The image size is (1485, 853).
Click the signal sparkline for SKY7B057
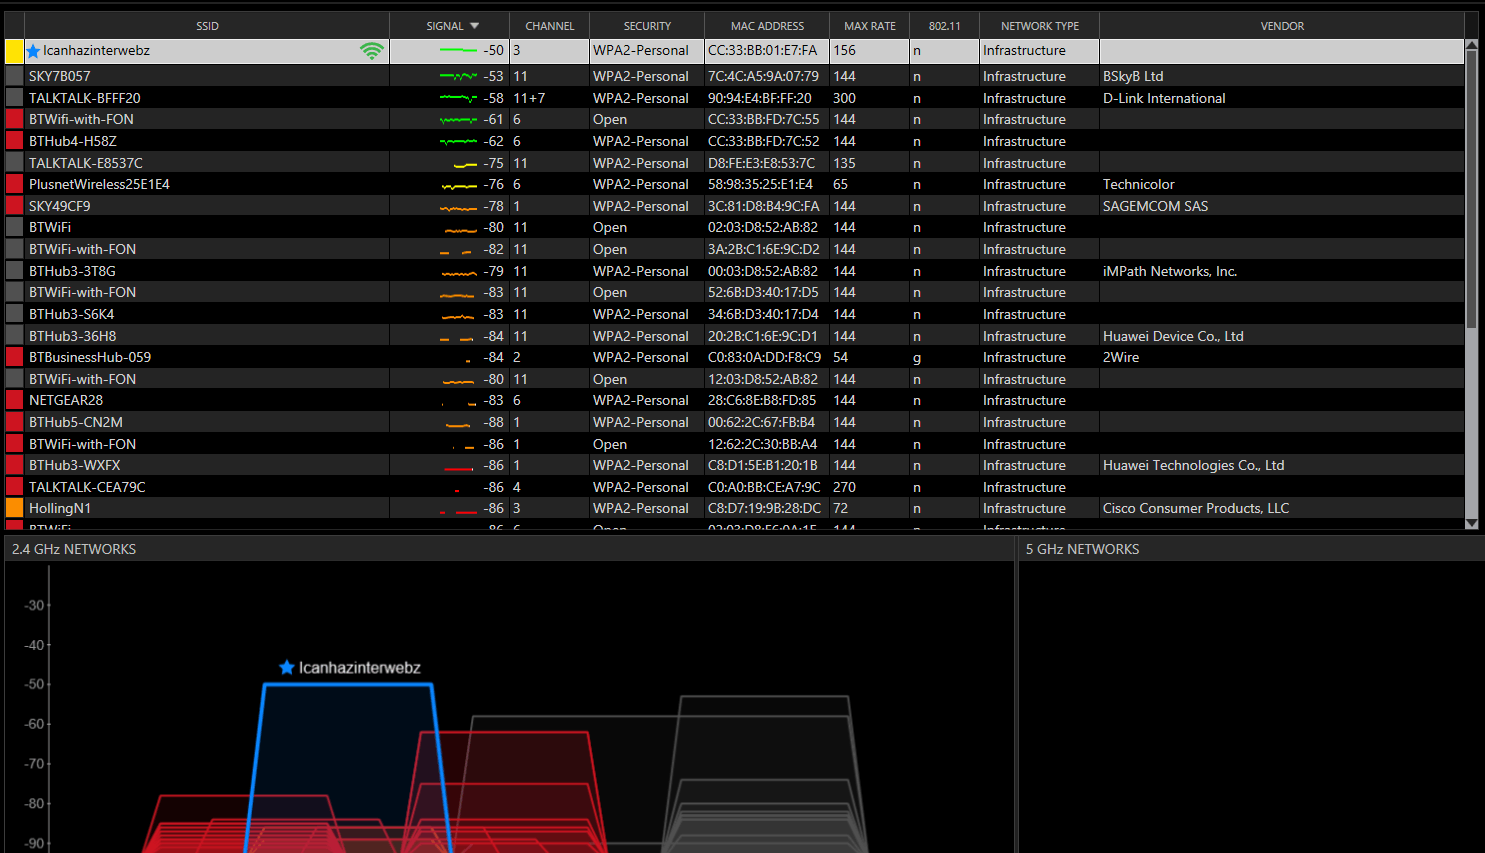point(458,76)
